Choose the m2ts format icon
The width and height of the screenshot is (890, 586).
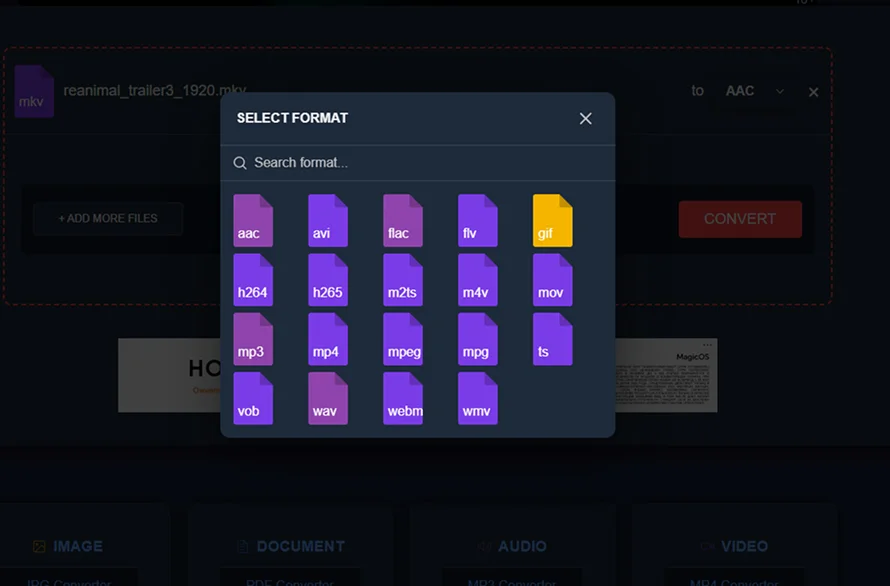403,280
